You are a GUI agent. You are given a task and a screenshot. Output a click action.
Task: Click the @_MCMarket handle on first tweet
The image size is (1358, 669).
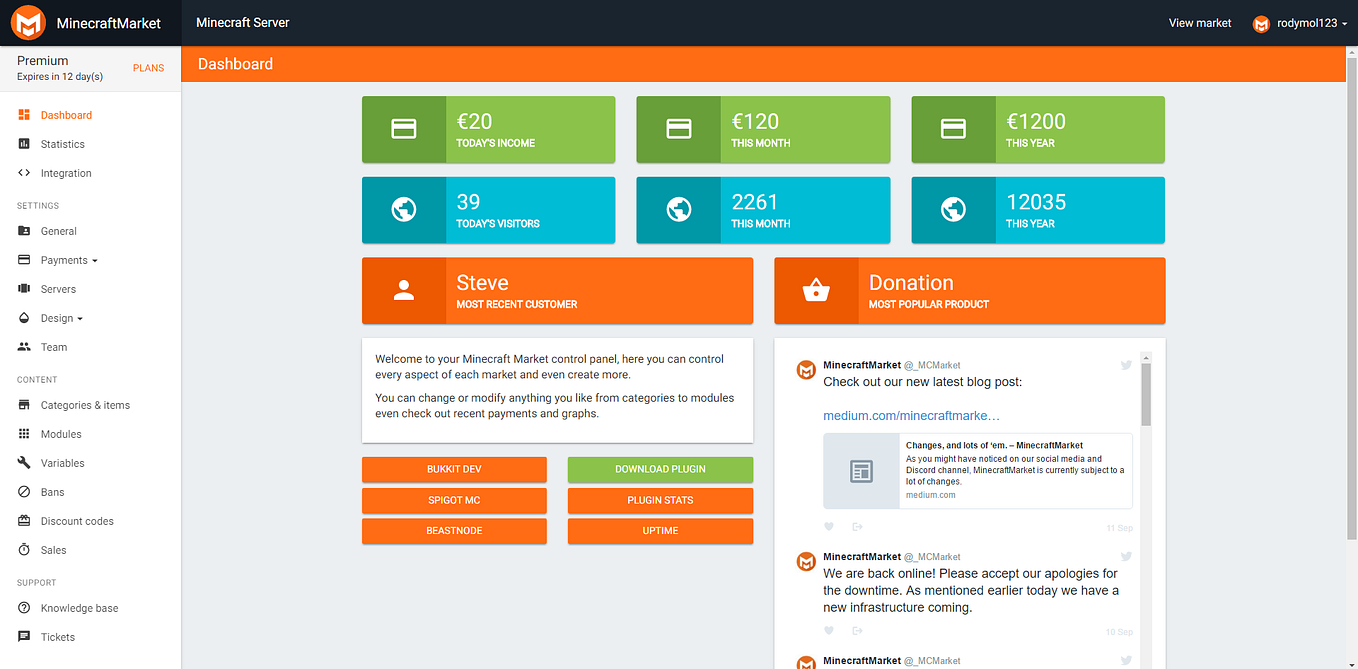[932, 365]
